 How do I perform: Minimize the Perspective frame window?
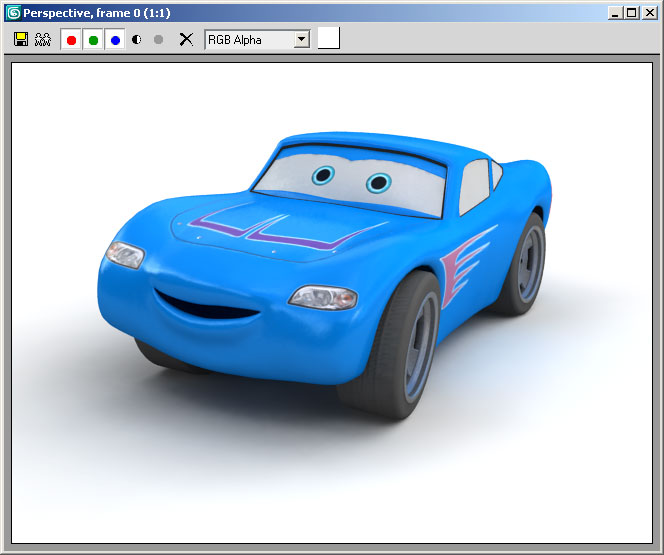coord(615,13)
